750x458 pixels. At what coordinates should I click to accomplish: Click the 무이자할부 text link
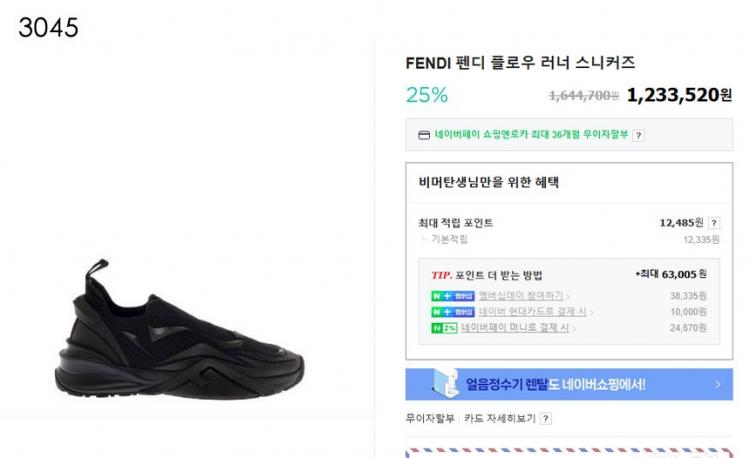coord(430,418)
